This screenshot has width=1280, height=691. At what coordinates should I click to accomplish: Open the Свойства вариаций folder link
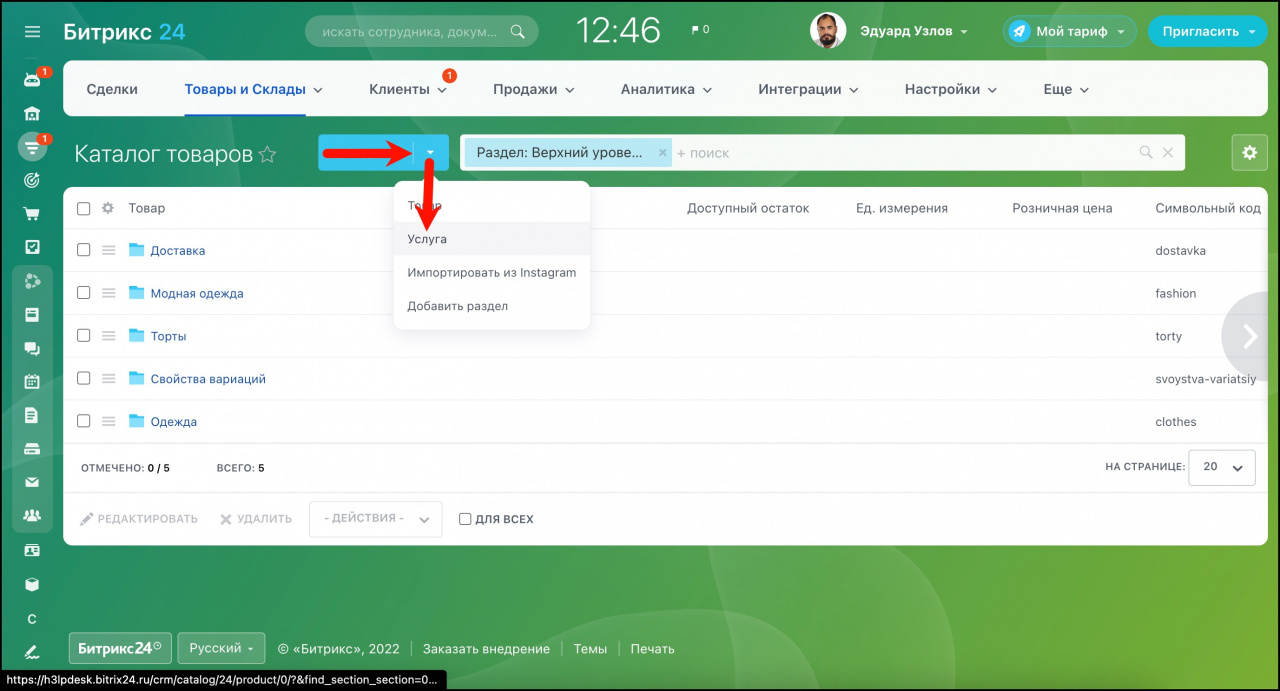pyautogui.click(x=208, y=379)
